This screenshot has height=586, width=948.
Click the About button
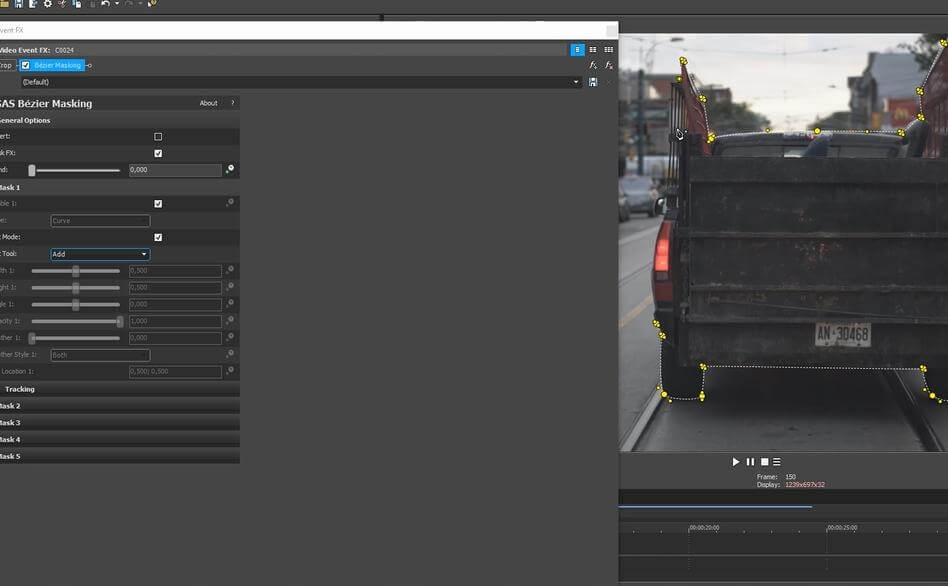coord(208,103)
